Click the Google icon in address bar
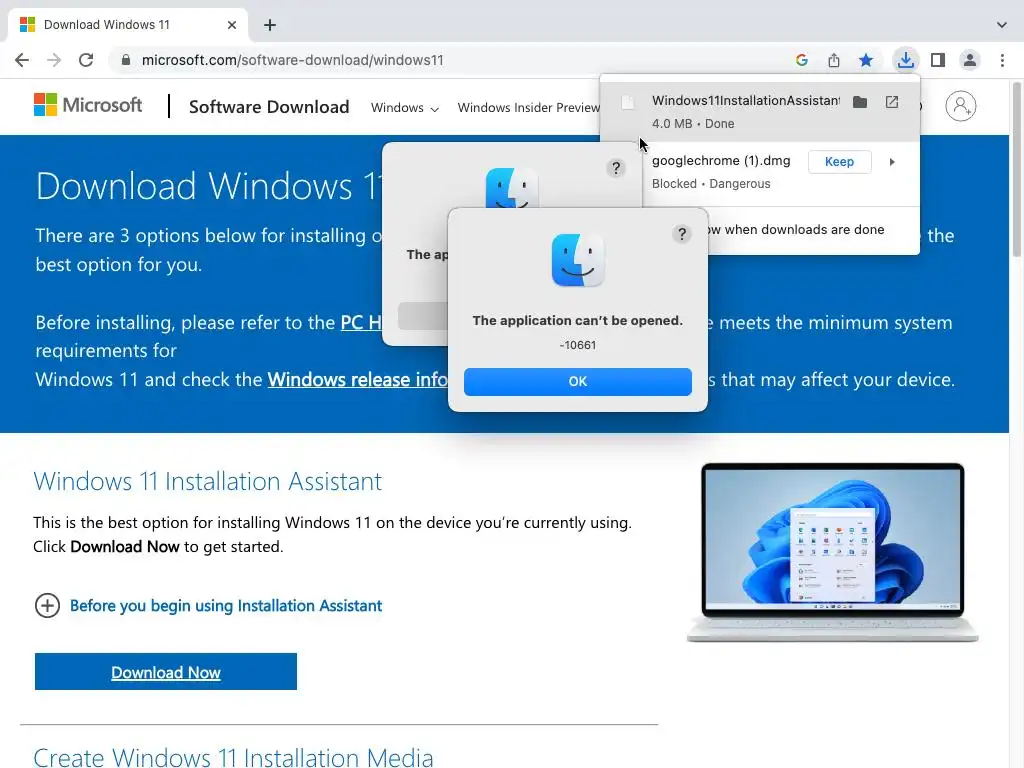Screen dimensions: 1024x768 [802, 60]
